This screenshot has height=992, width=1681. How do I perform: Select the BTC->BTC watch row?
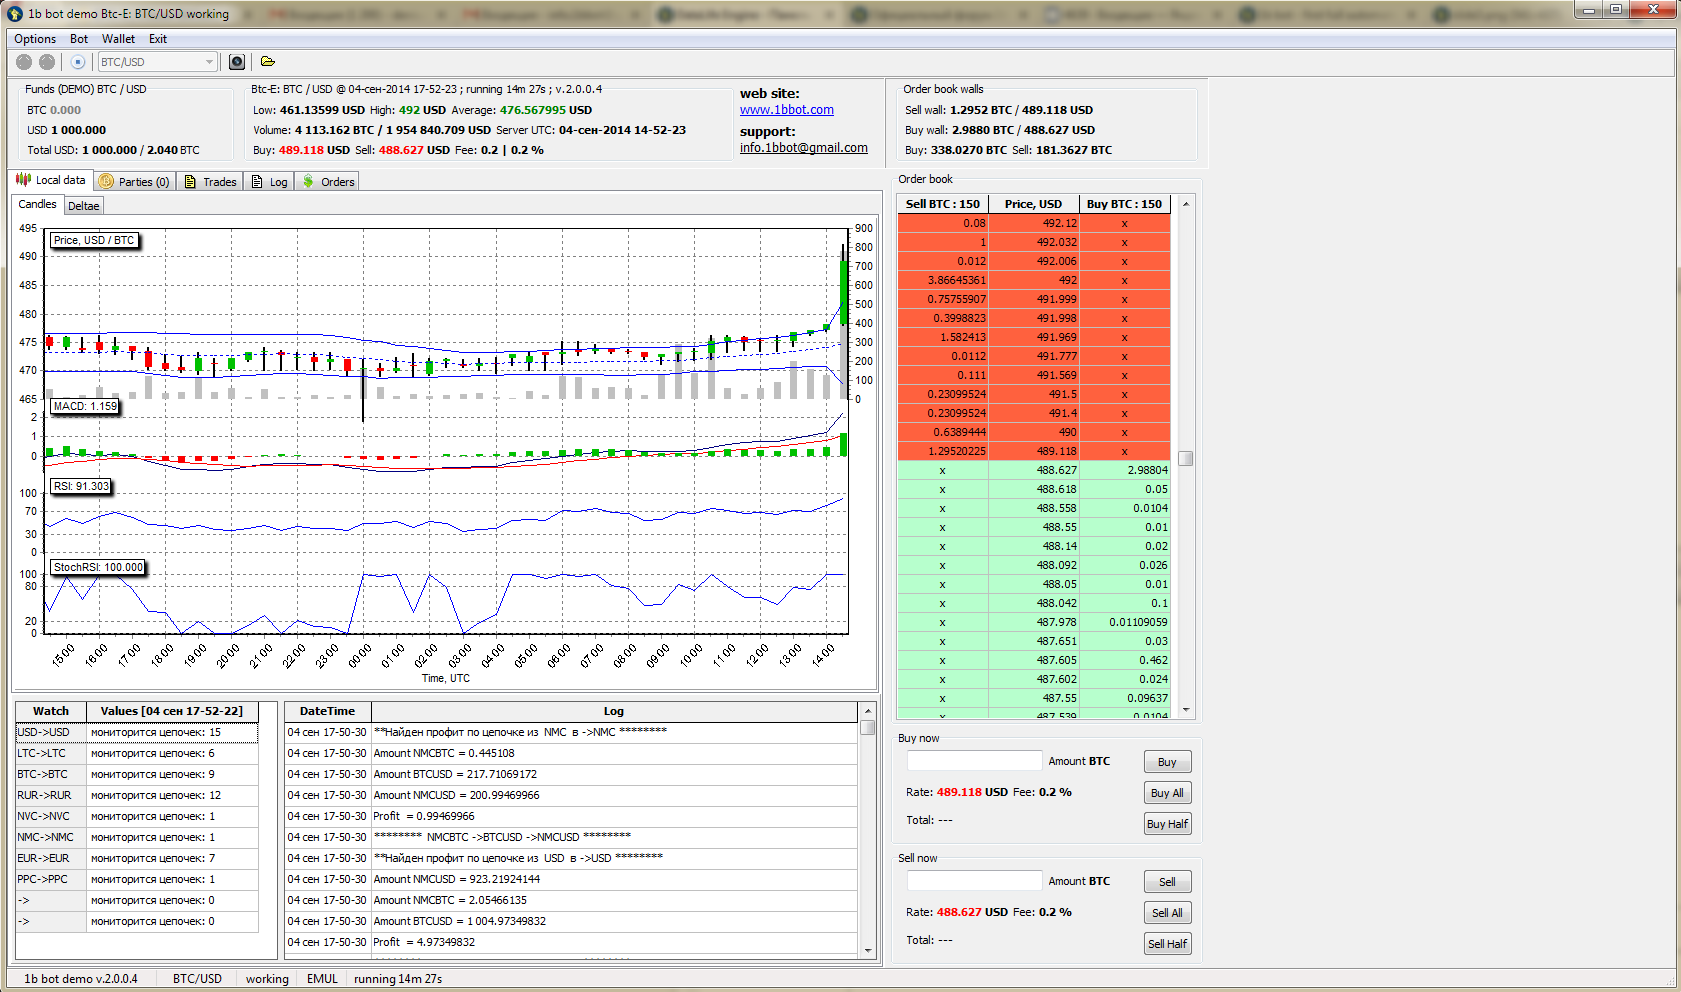pyautogui.click(x=137, y=774)
